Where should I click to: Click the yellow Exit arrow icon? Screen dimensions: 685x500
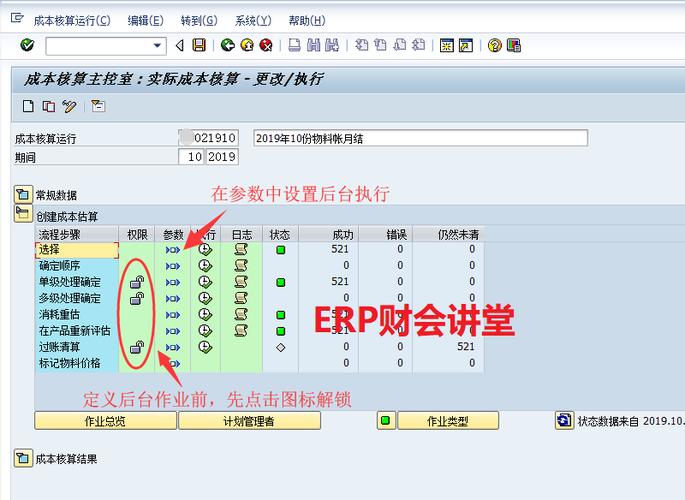247,45
